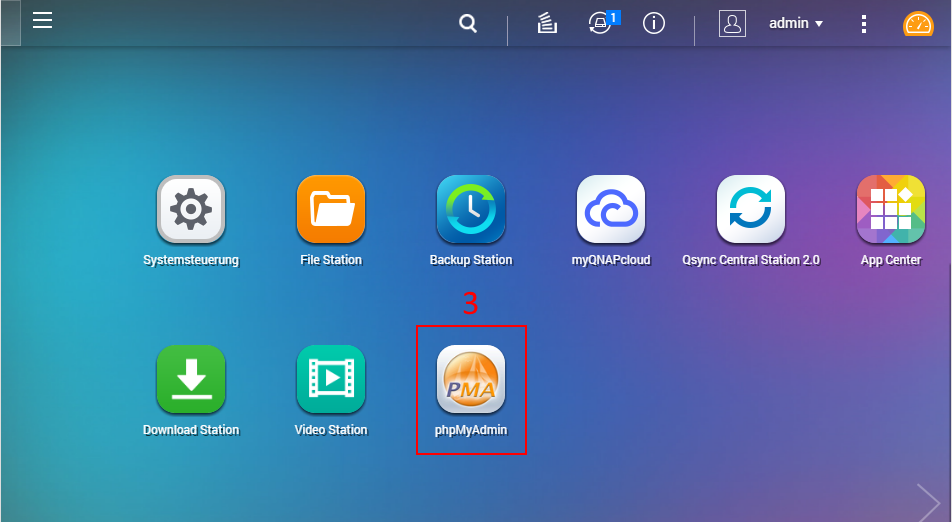Click the user profile avatar icon
Screen dimensions: 952x522
pyautogui.click(x=732, y=24)
